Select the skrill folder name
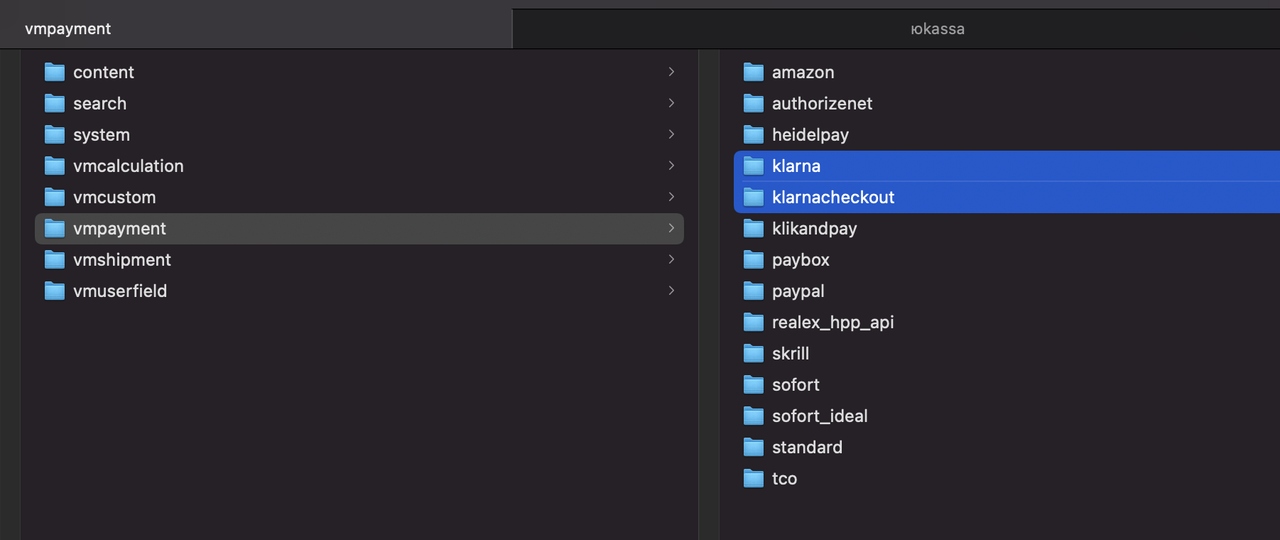 tap(790, 353)
